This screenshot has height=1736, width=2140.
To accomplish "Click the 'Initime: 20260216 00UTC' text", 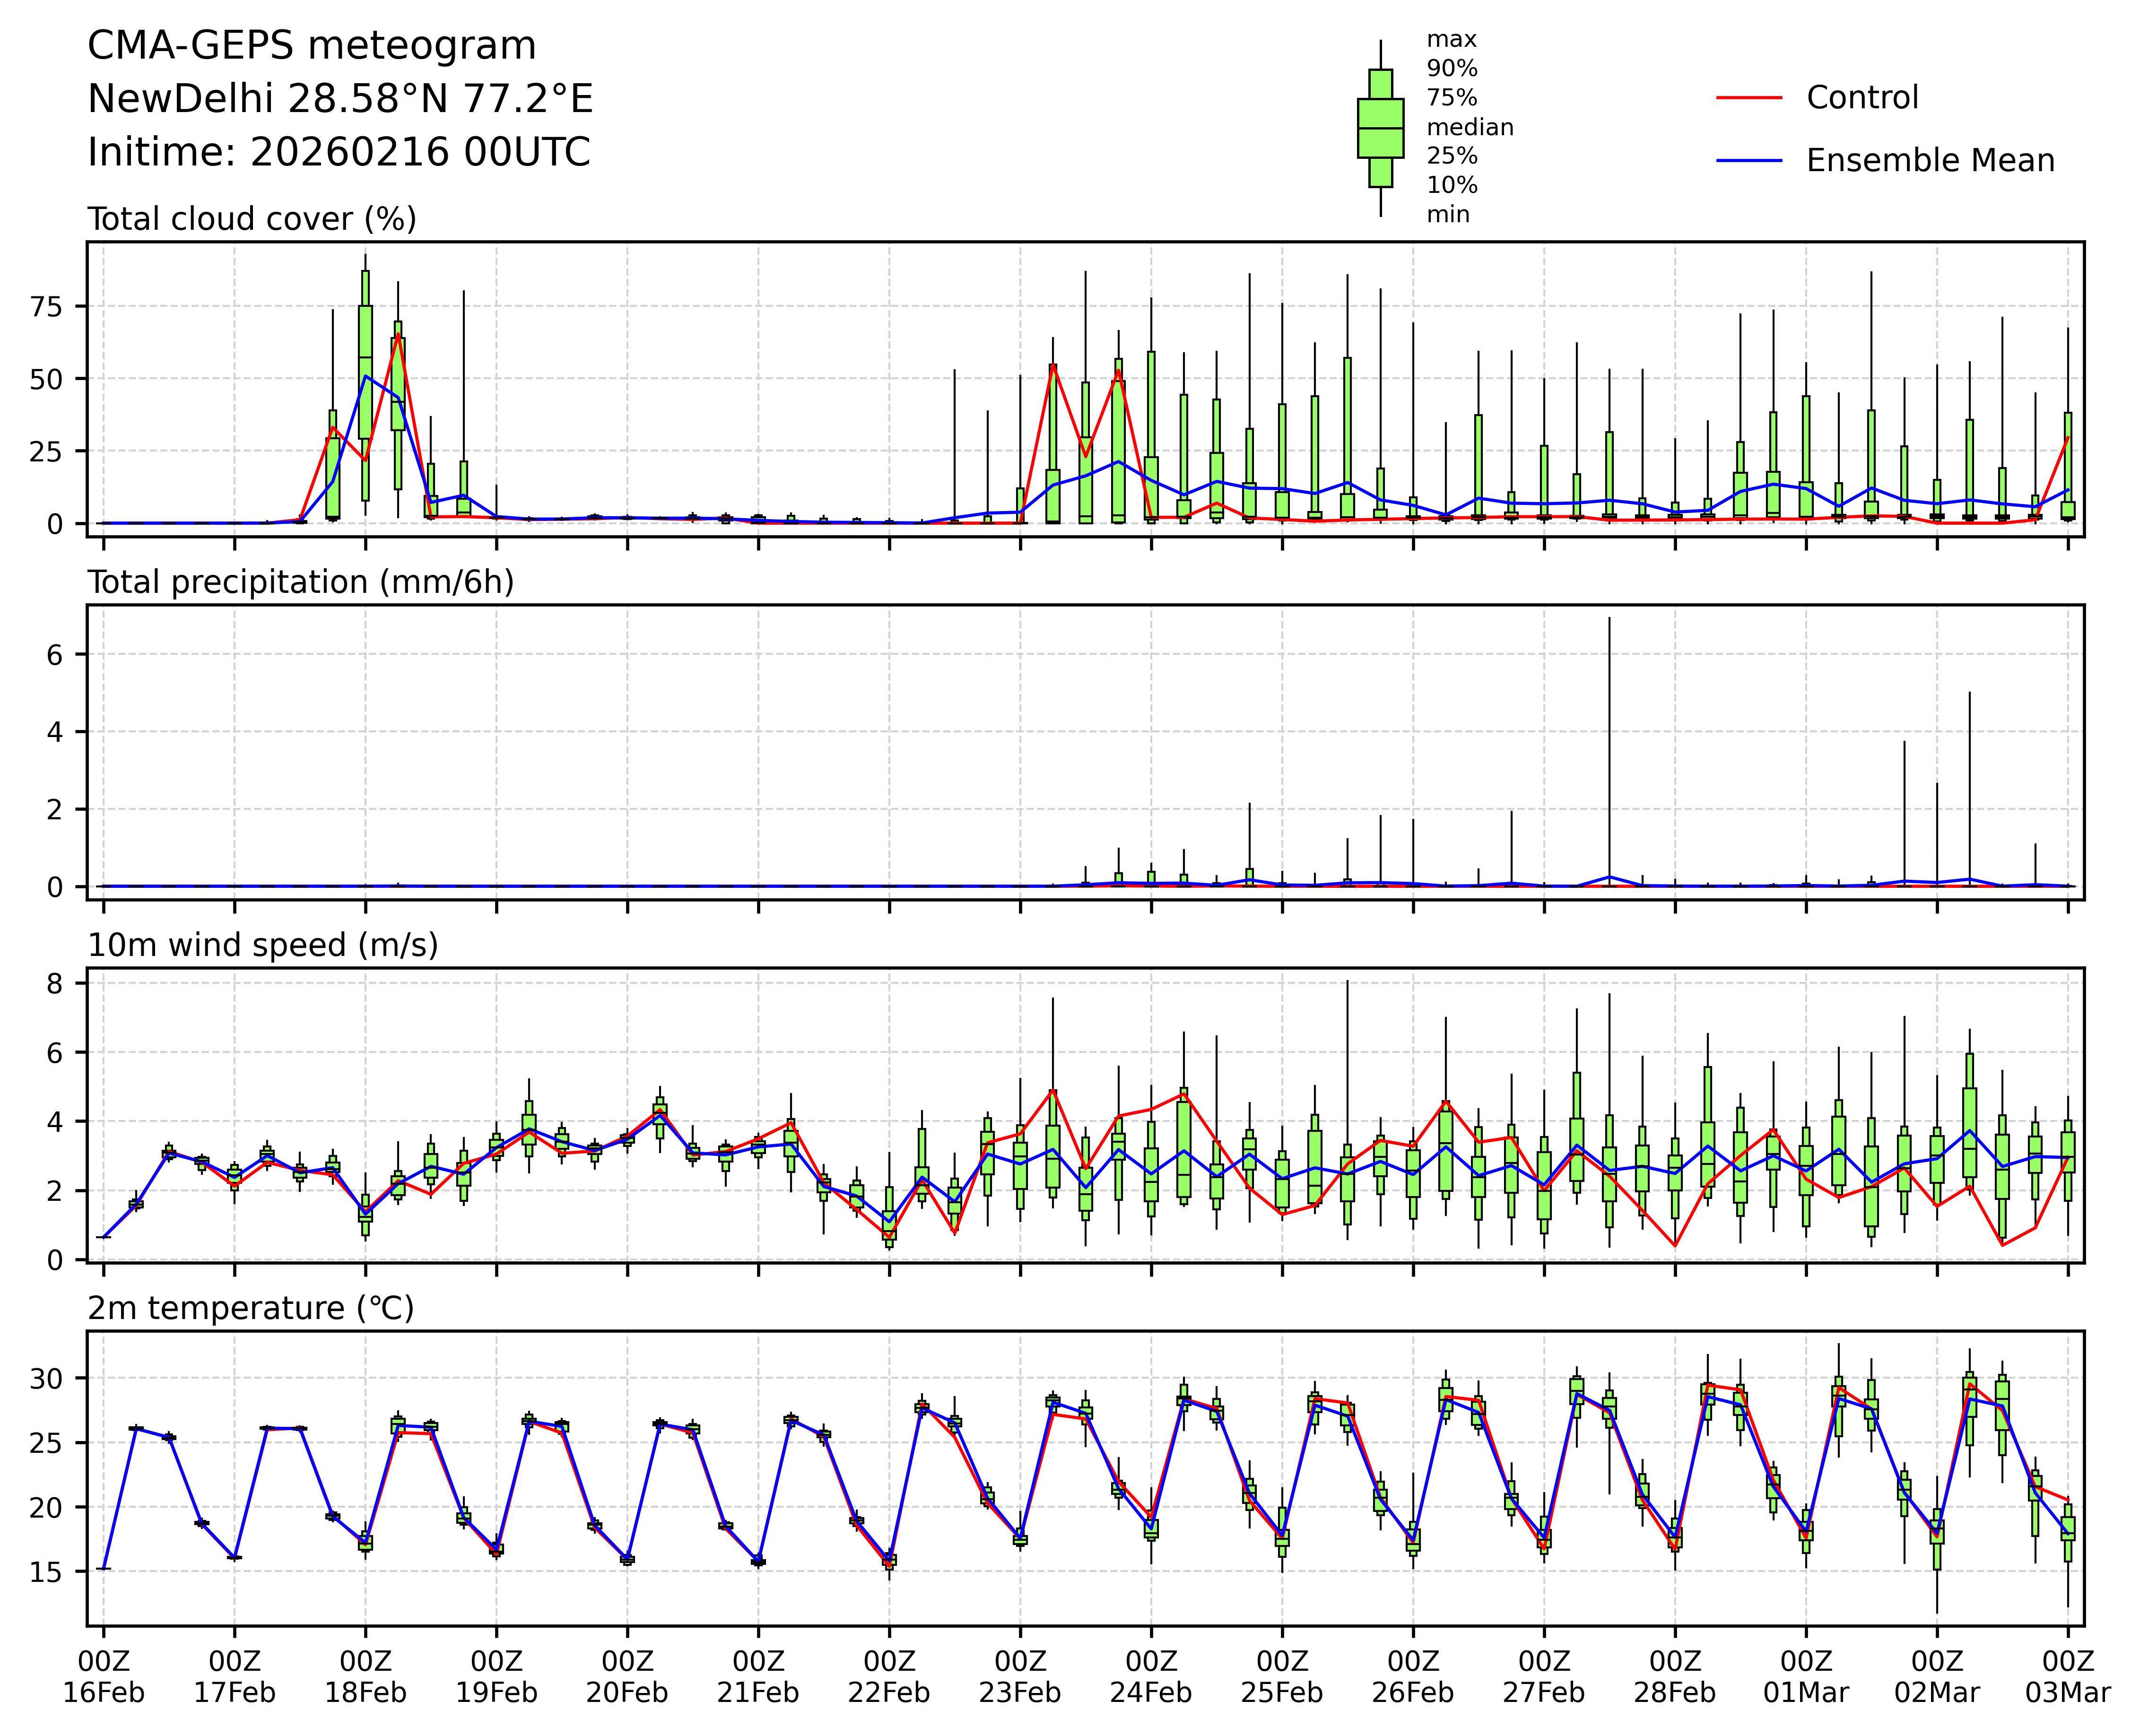I will click(x=339, y=152).
